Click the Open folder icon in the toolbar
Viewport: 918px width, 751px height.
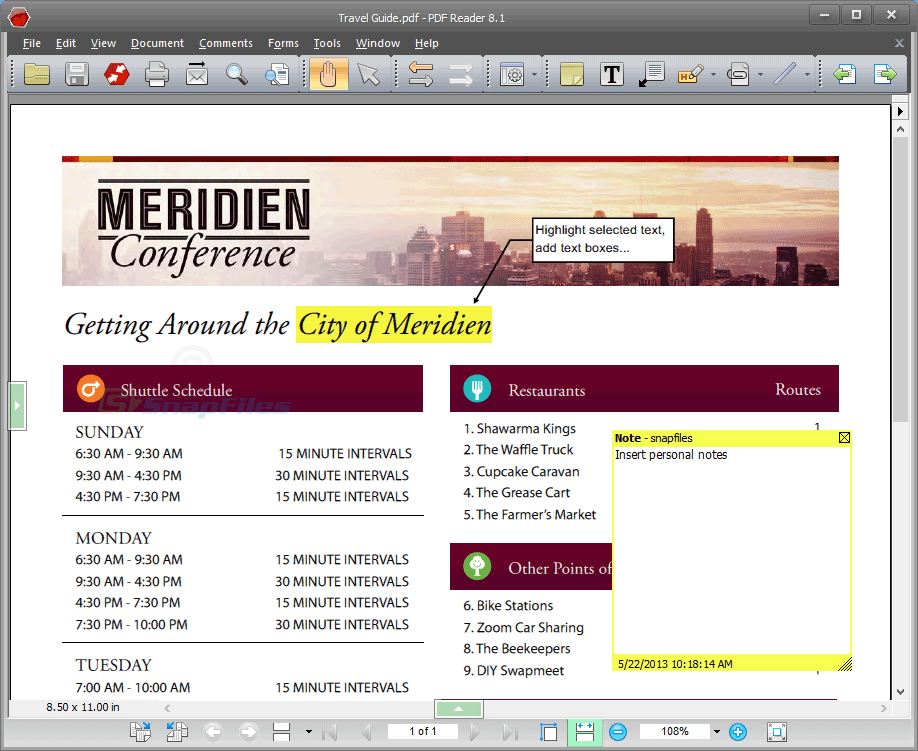coord(37,74)
